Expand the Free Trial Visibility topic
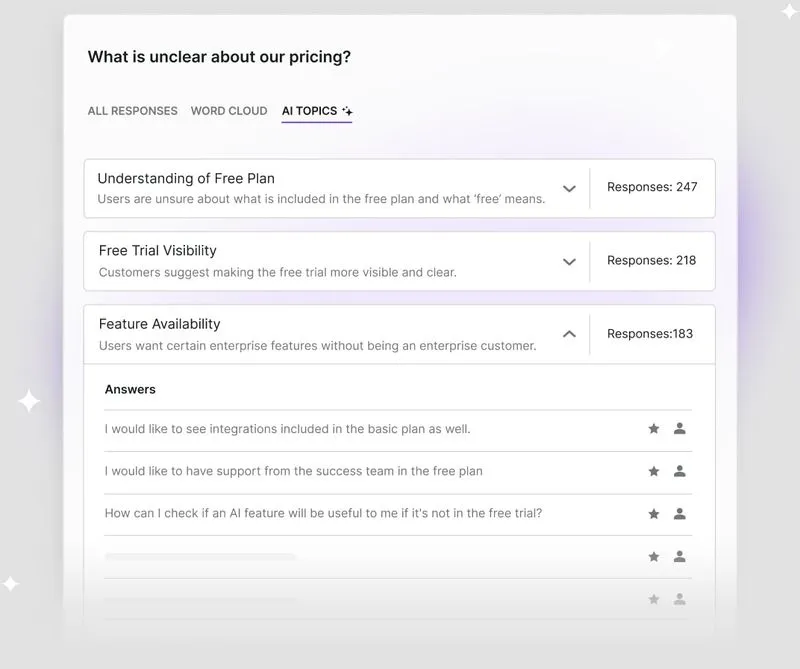 coord(569,261)
